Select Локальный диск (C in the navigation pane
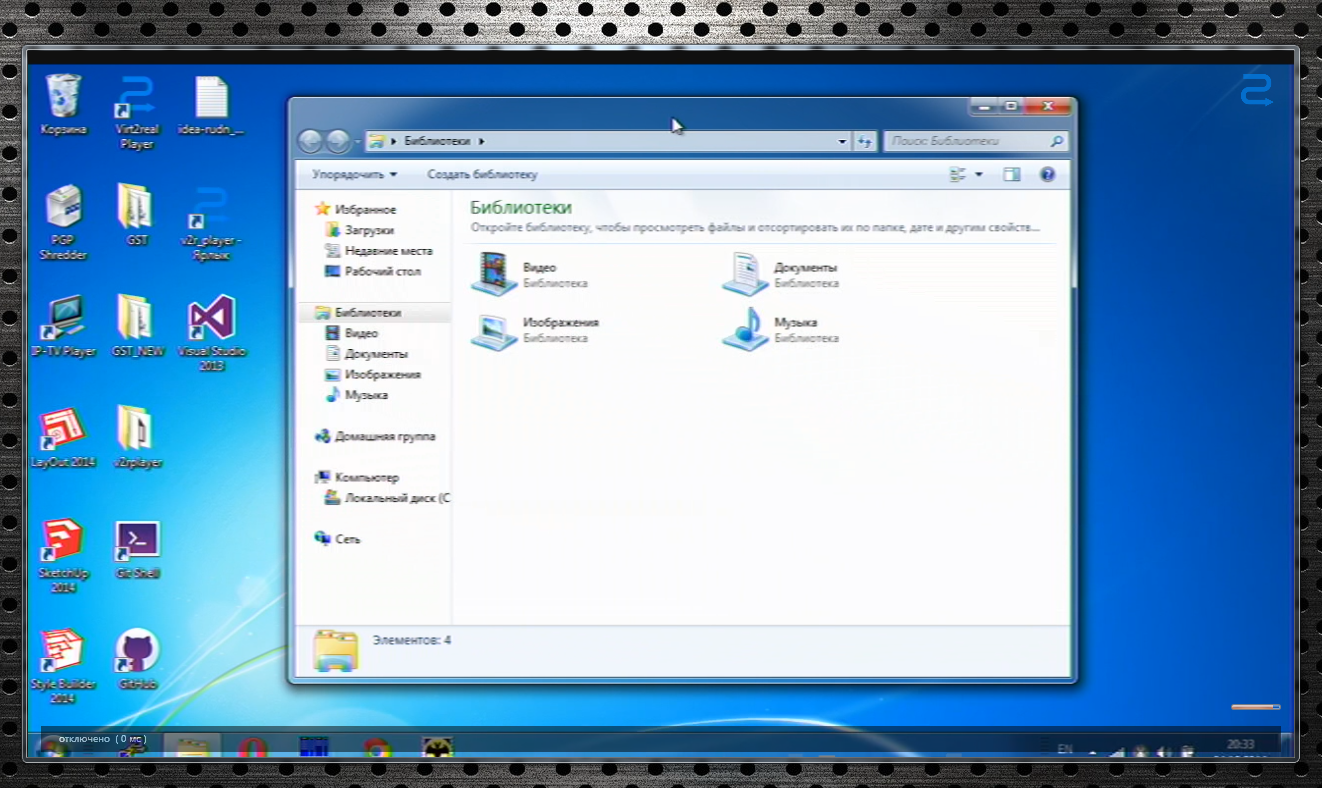1322x788 pixels. coord(386,498)
